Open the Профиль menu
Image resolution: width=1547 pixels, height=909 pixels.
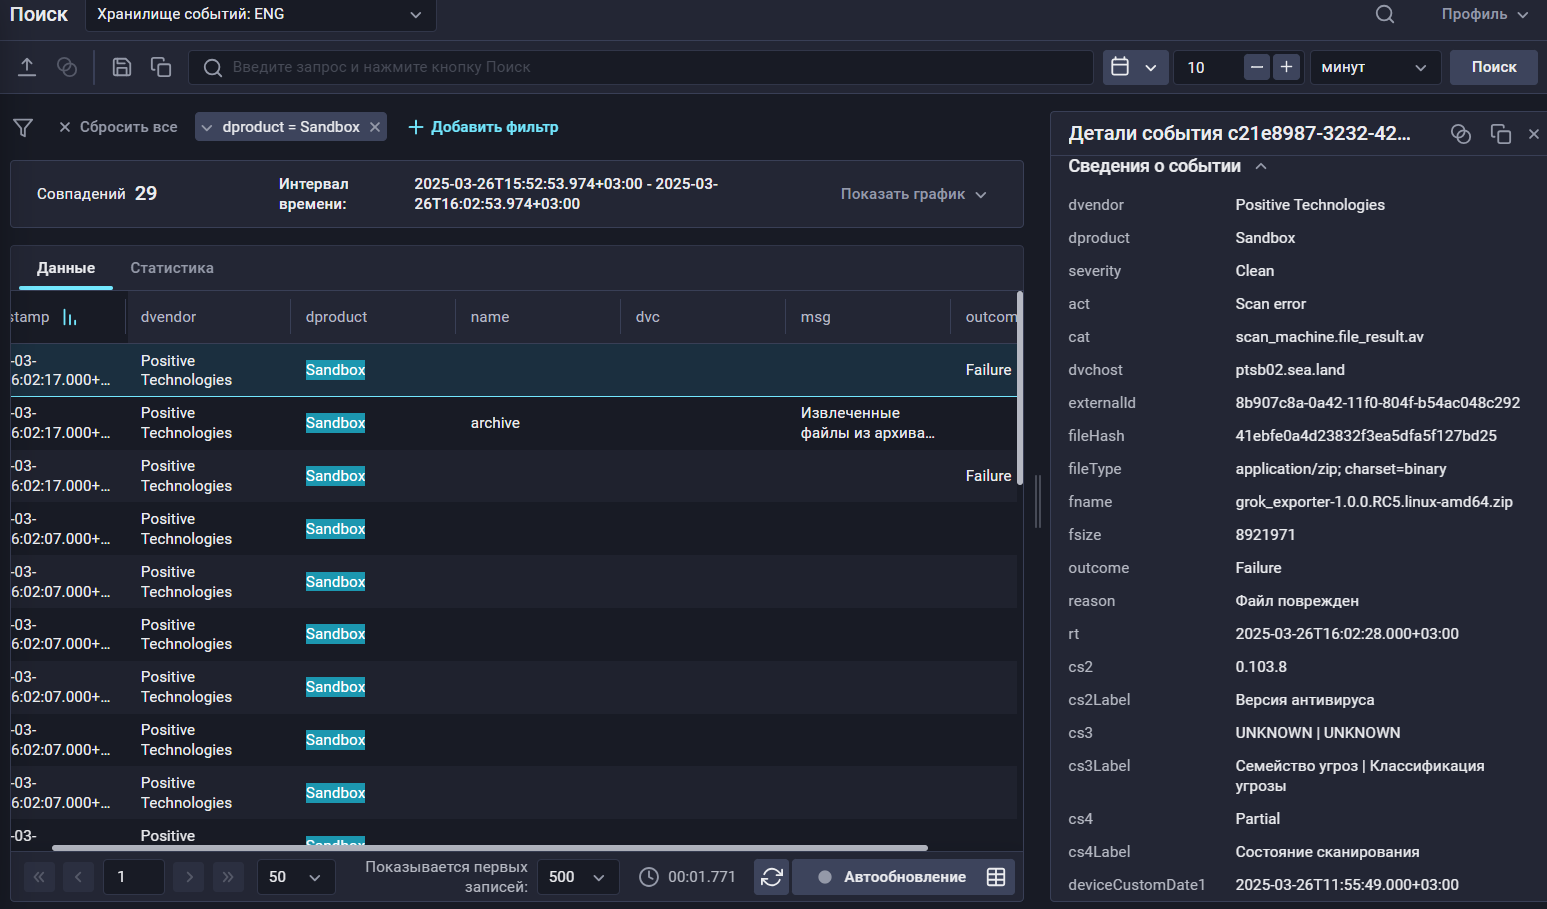pos(1484,14)
